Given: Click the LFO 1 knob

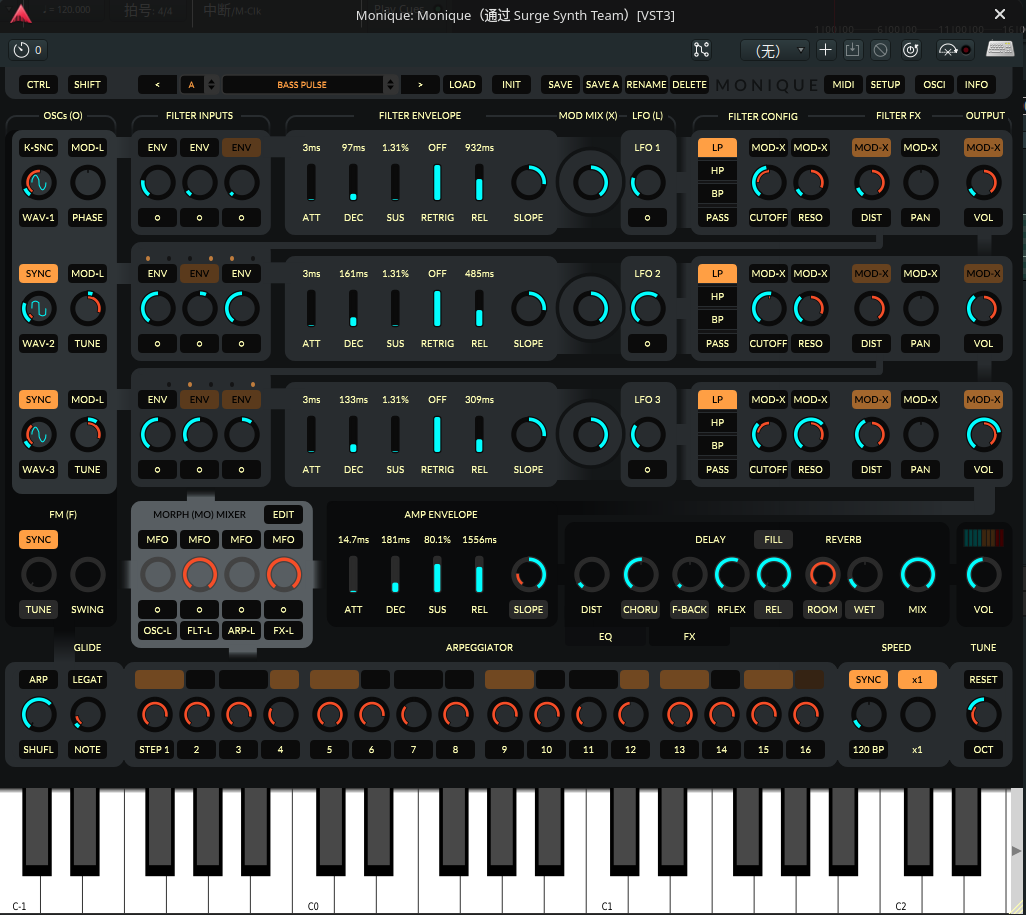Looking at the screenshot, I should 647,183.
